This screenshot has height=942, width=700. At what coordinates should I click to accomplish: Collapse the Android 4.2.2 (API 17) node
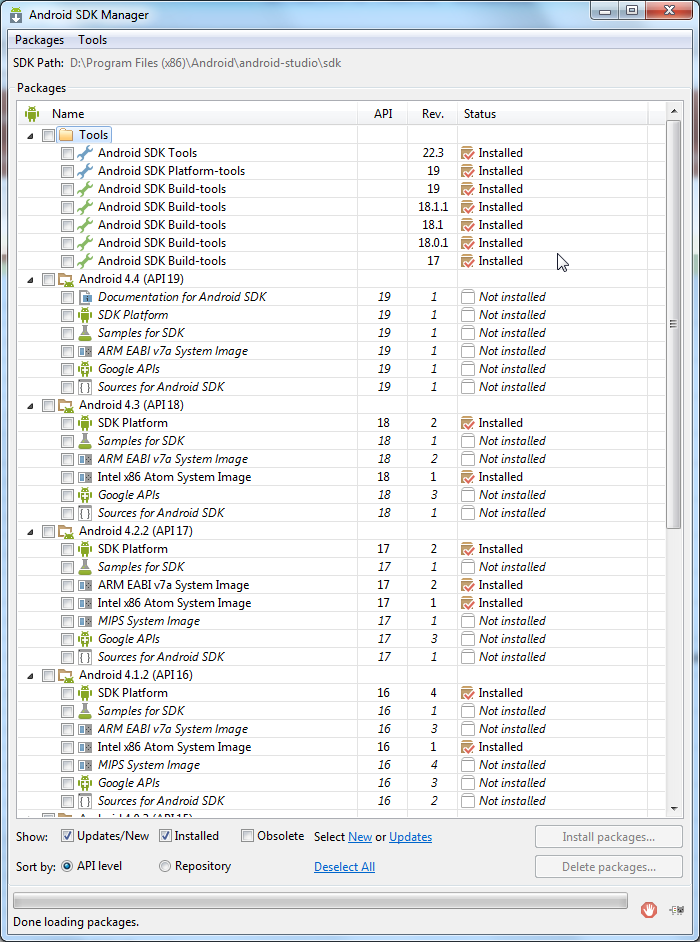[x=30, y=532]
